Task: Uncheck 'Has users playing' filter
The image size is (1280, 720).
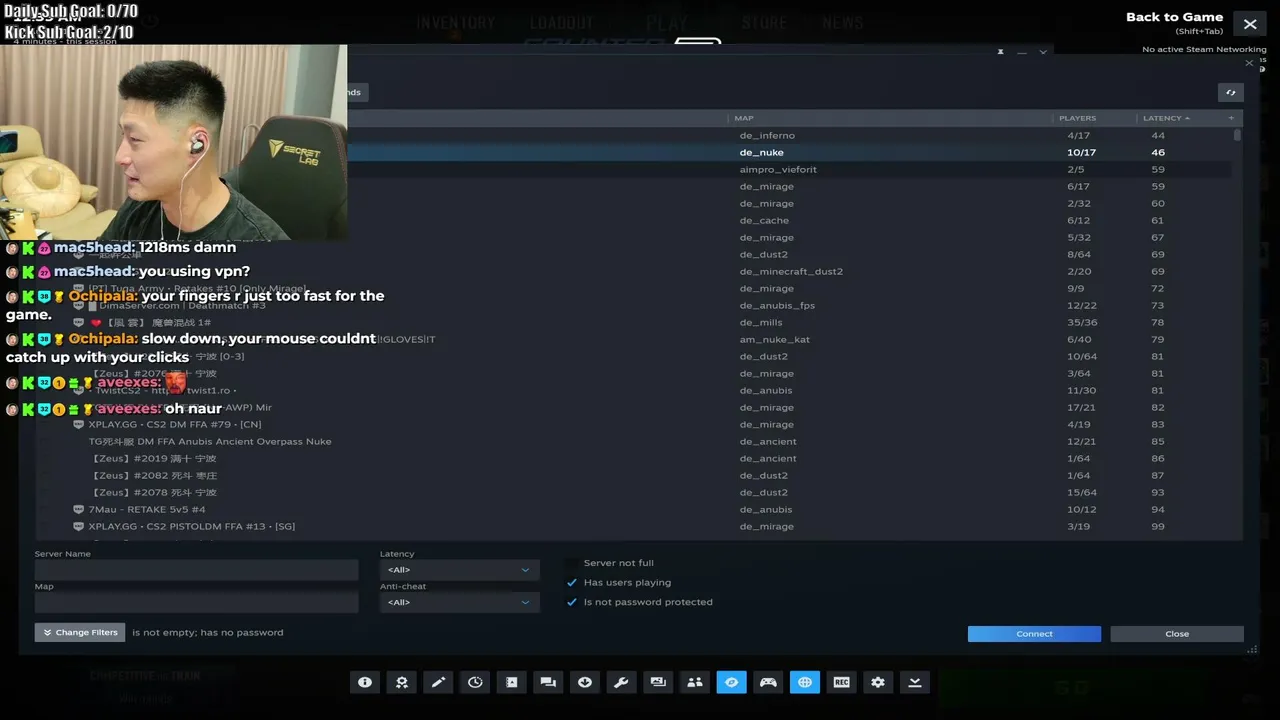Action: (x=572, y=582)
